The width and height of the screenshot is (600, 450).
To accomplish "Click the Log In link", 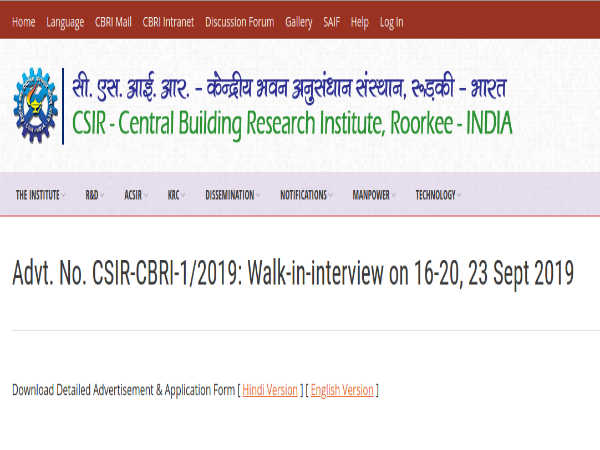I will pyautogui.click(x=392, y=22).
